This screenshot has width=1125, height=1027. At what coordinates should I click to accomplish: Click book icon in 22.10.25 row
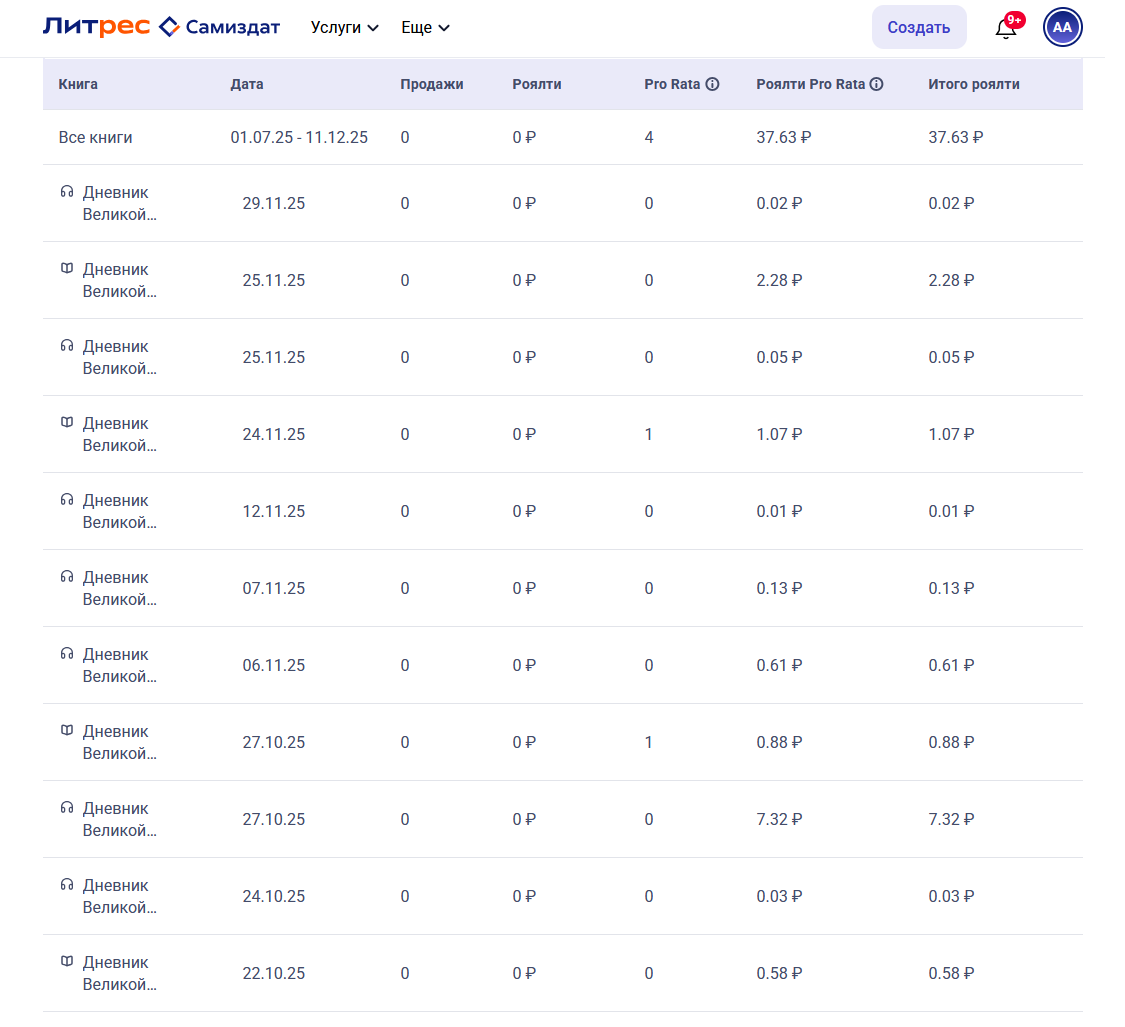(x=67, y=962)
